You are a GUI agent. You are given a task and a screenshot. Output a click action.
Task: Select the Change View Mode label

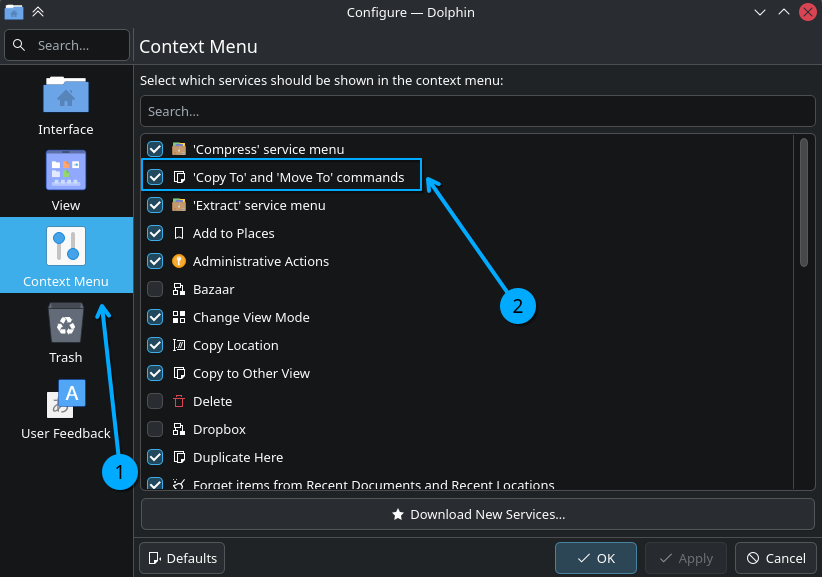pyautogui.click(x=251, y=317)
